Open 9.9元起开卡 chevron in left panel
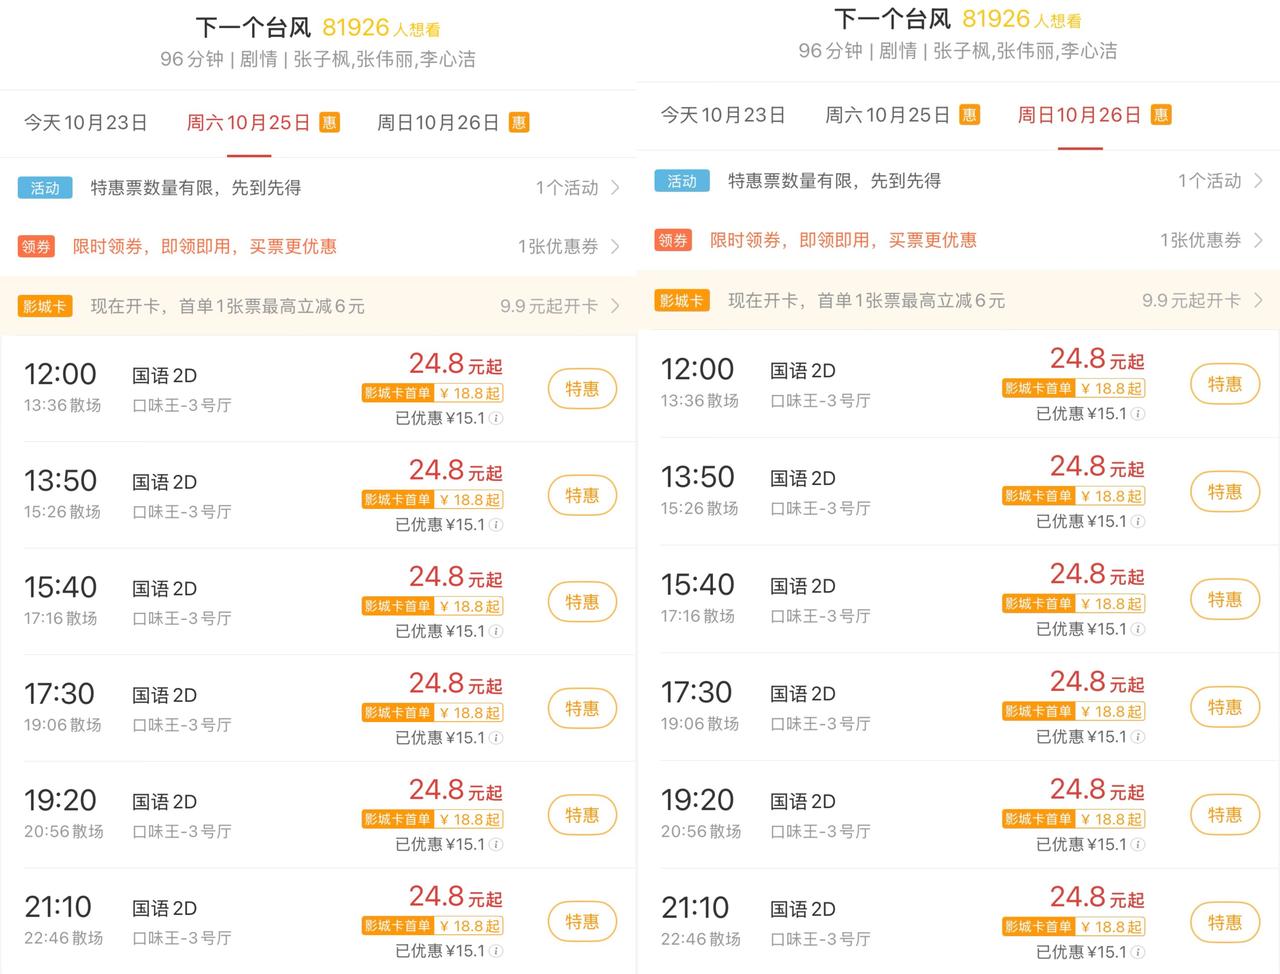 (x=615, y=306)
